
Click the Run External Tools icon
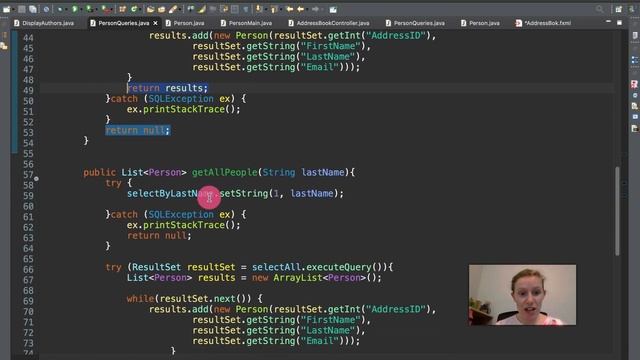[x=105, y=9]
